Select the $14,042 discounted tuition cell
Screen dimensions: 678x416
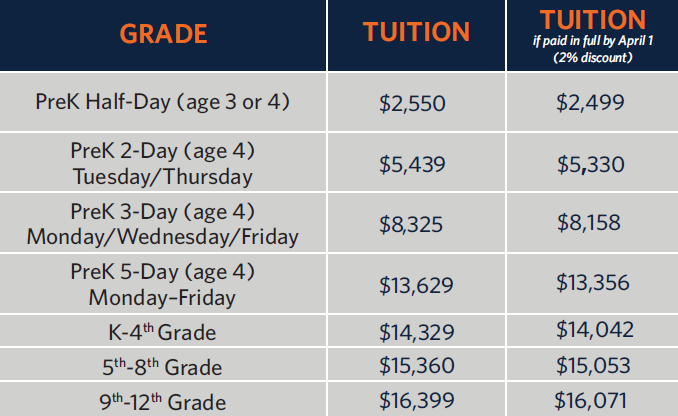593,331
